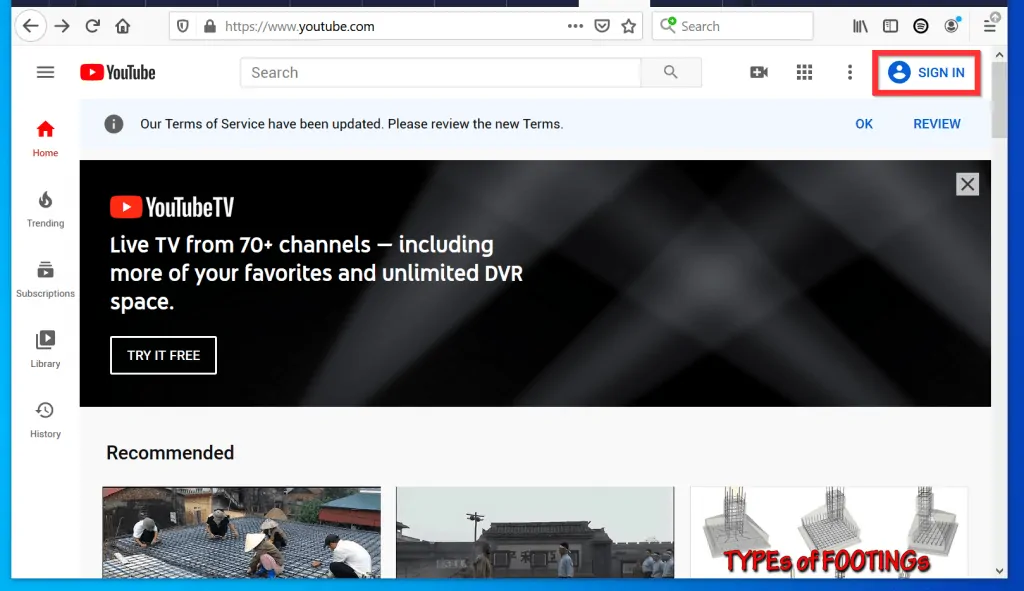Save page to Pocket
1024x591 pixels.
point(602,26)
